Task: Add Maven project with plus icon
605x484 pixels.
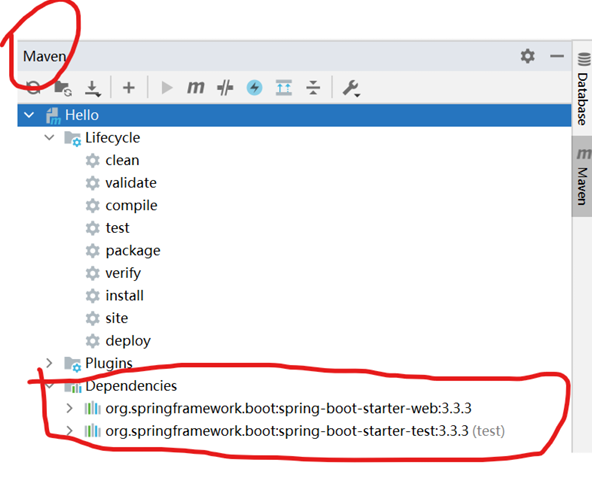Action: pos(128,88)
